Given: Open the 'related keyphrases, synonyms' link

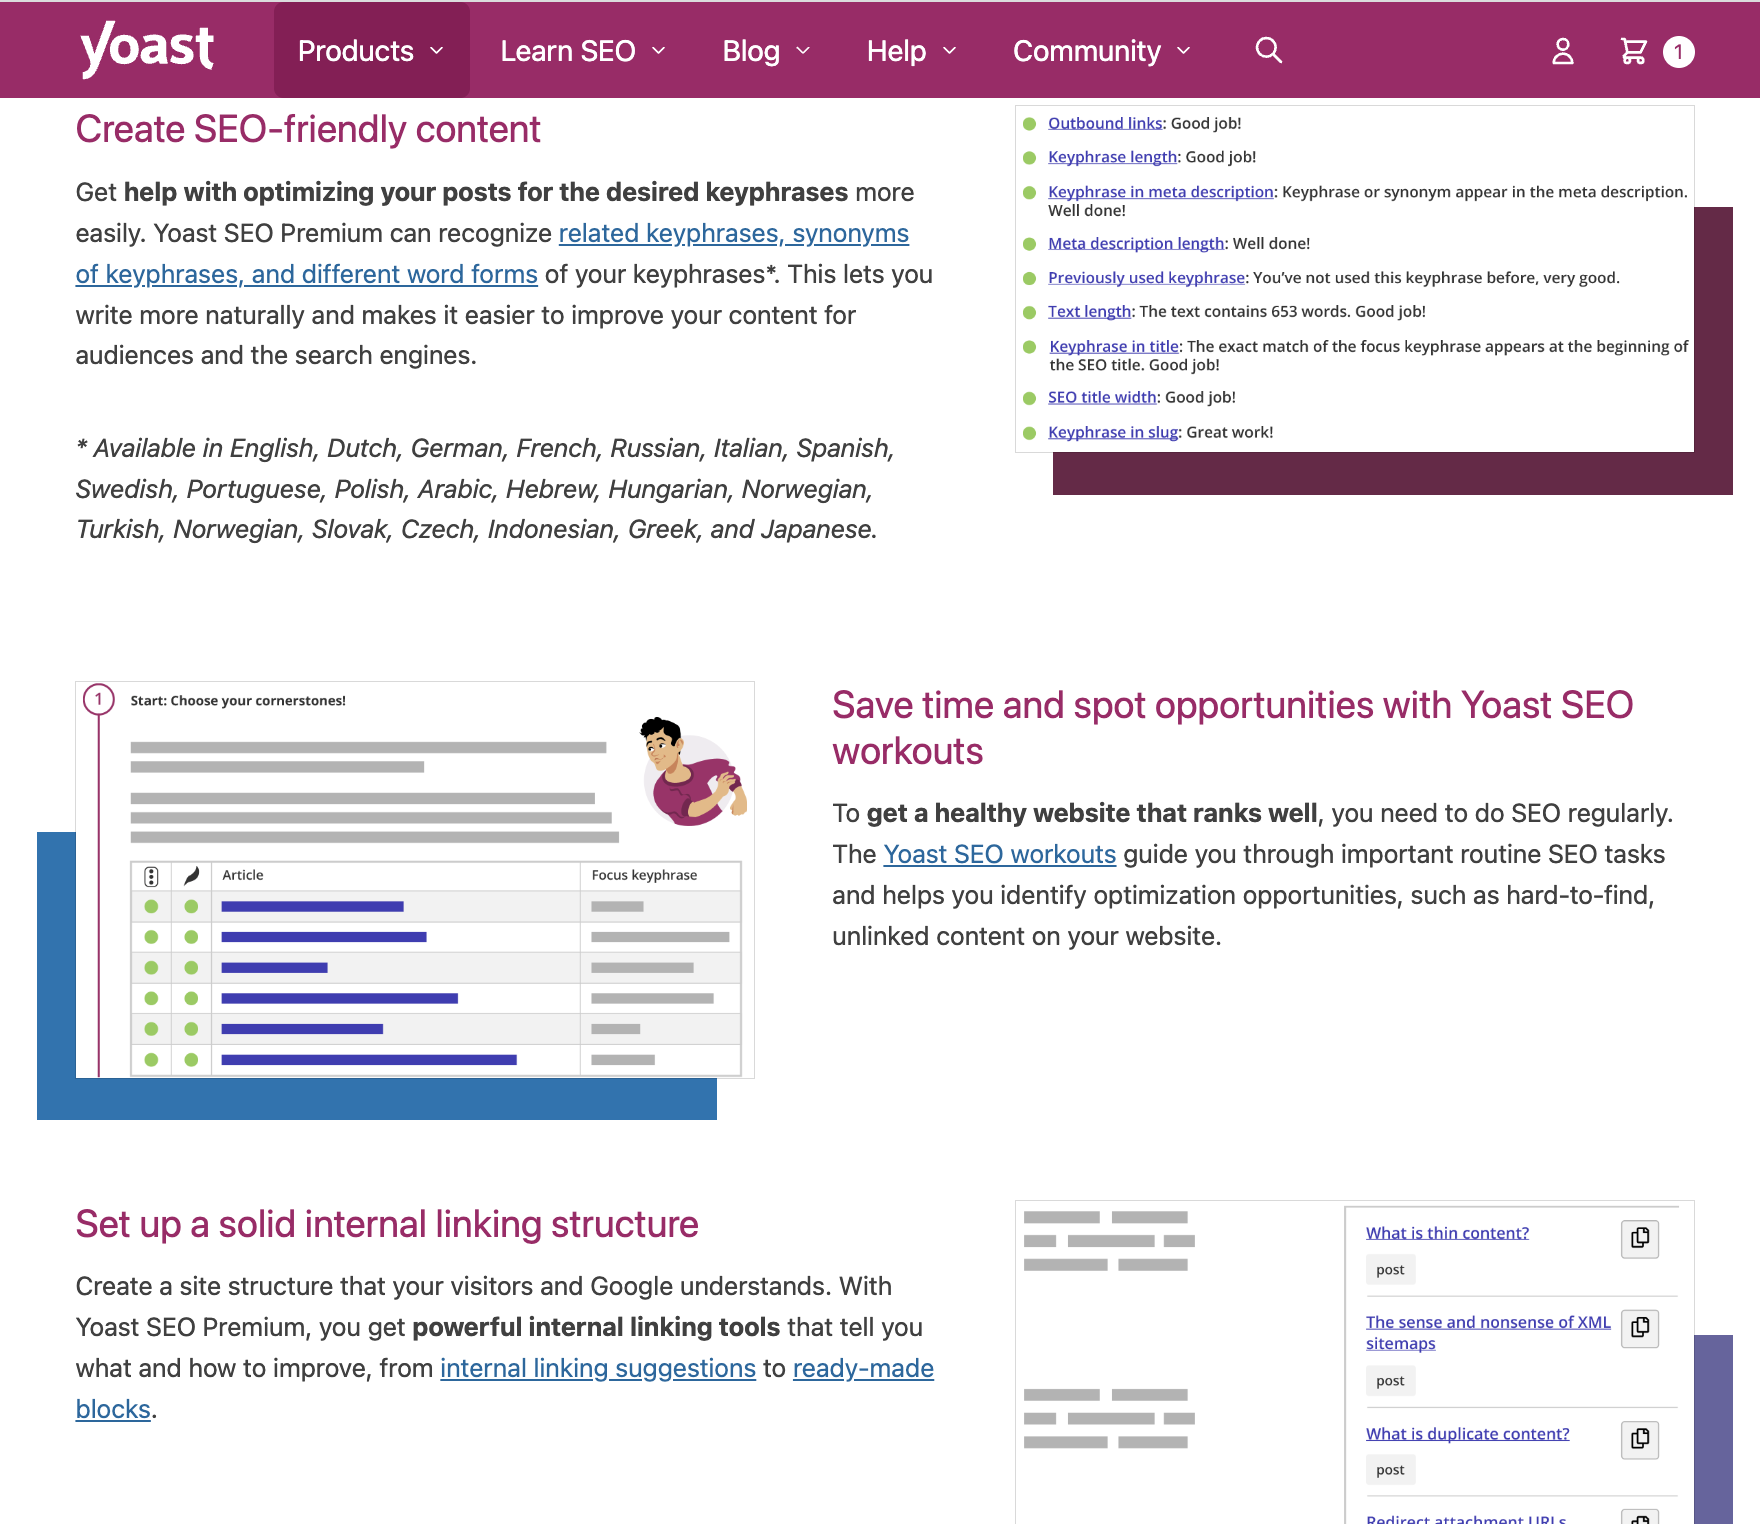Looking at the screenshot, I should click(733, 233).
